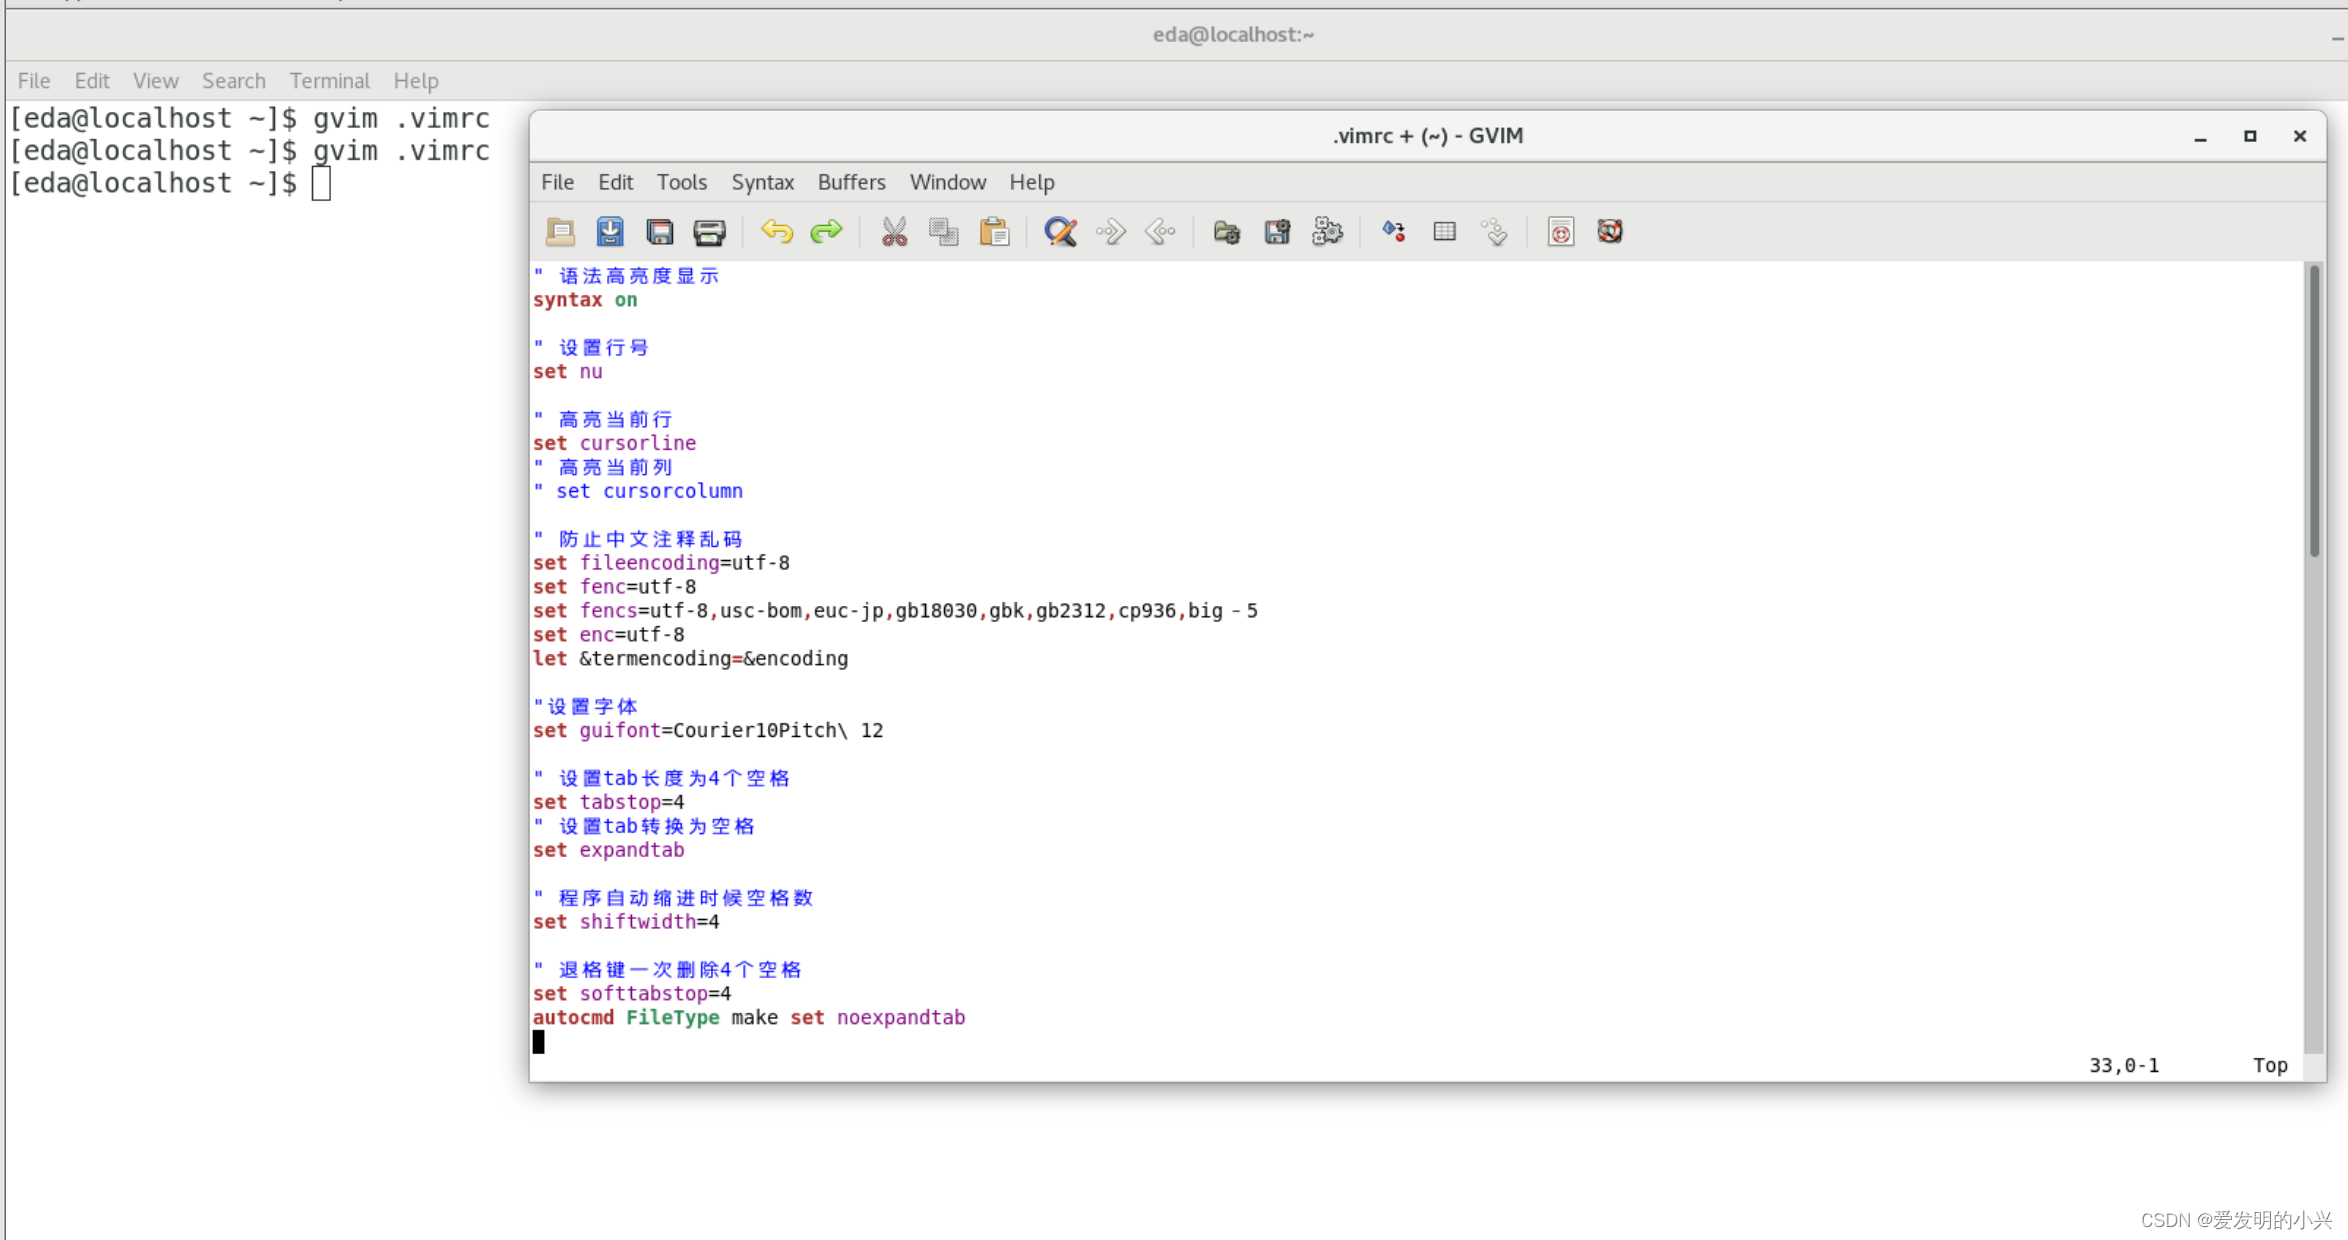Open Vim help document icon

(x=1561, y=232)
